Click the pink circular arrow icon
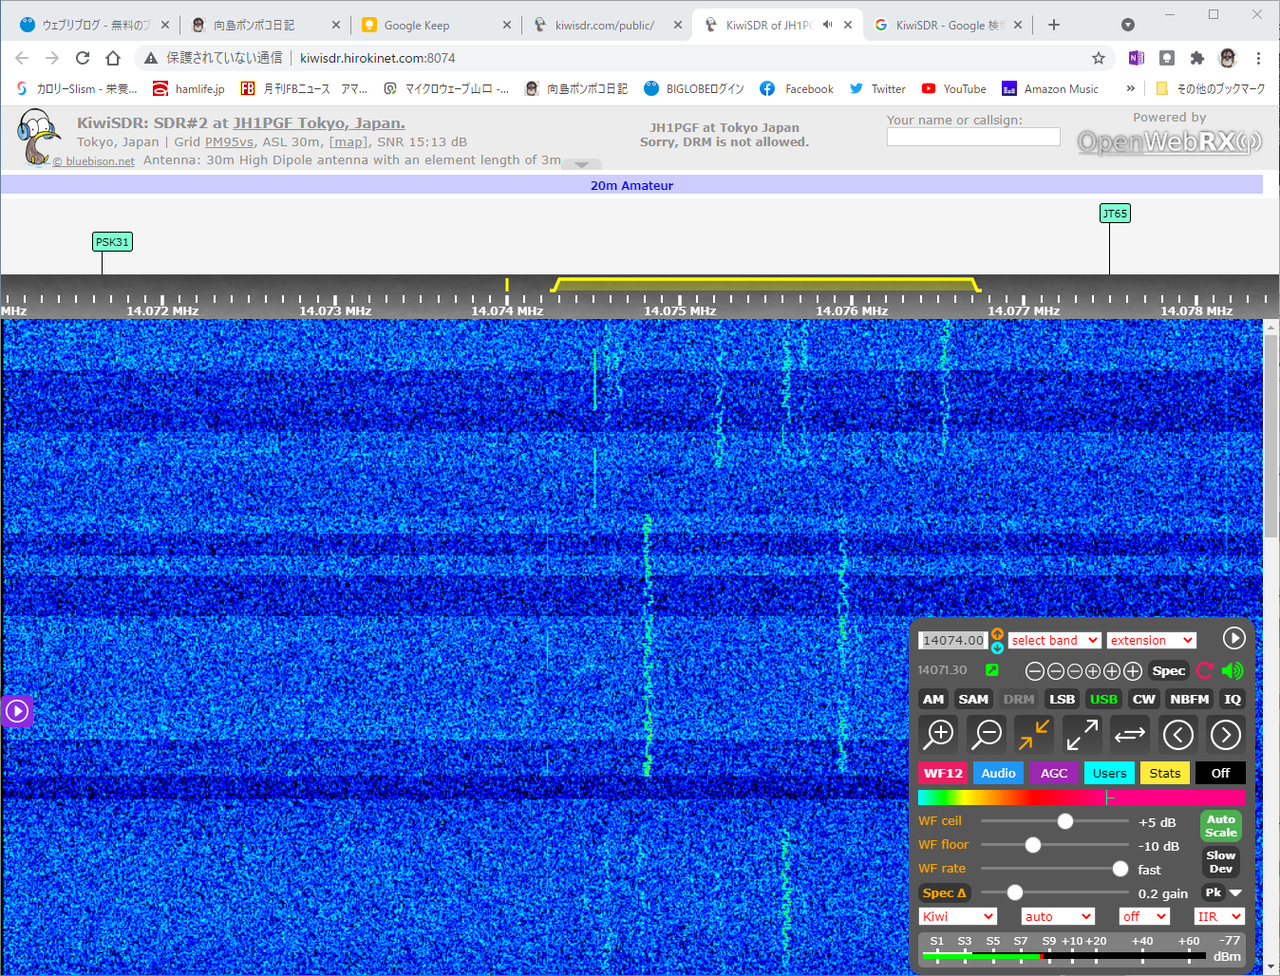This screenshot has height=976, width=1280. 1204,671
